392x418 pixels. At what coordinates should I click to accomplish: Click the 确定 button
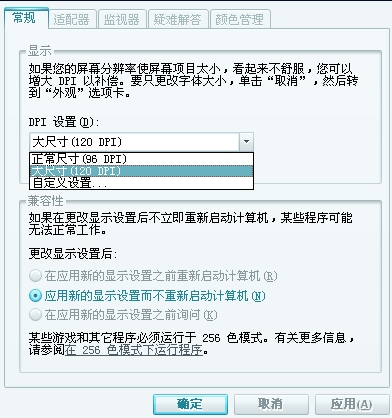point(190,404)
